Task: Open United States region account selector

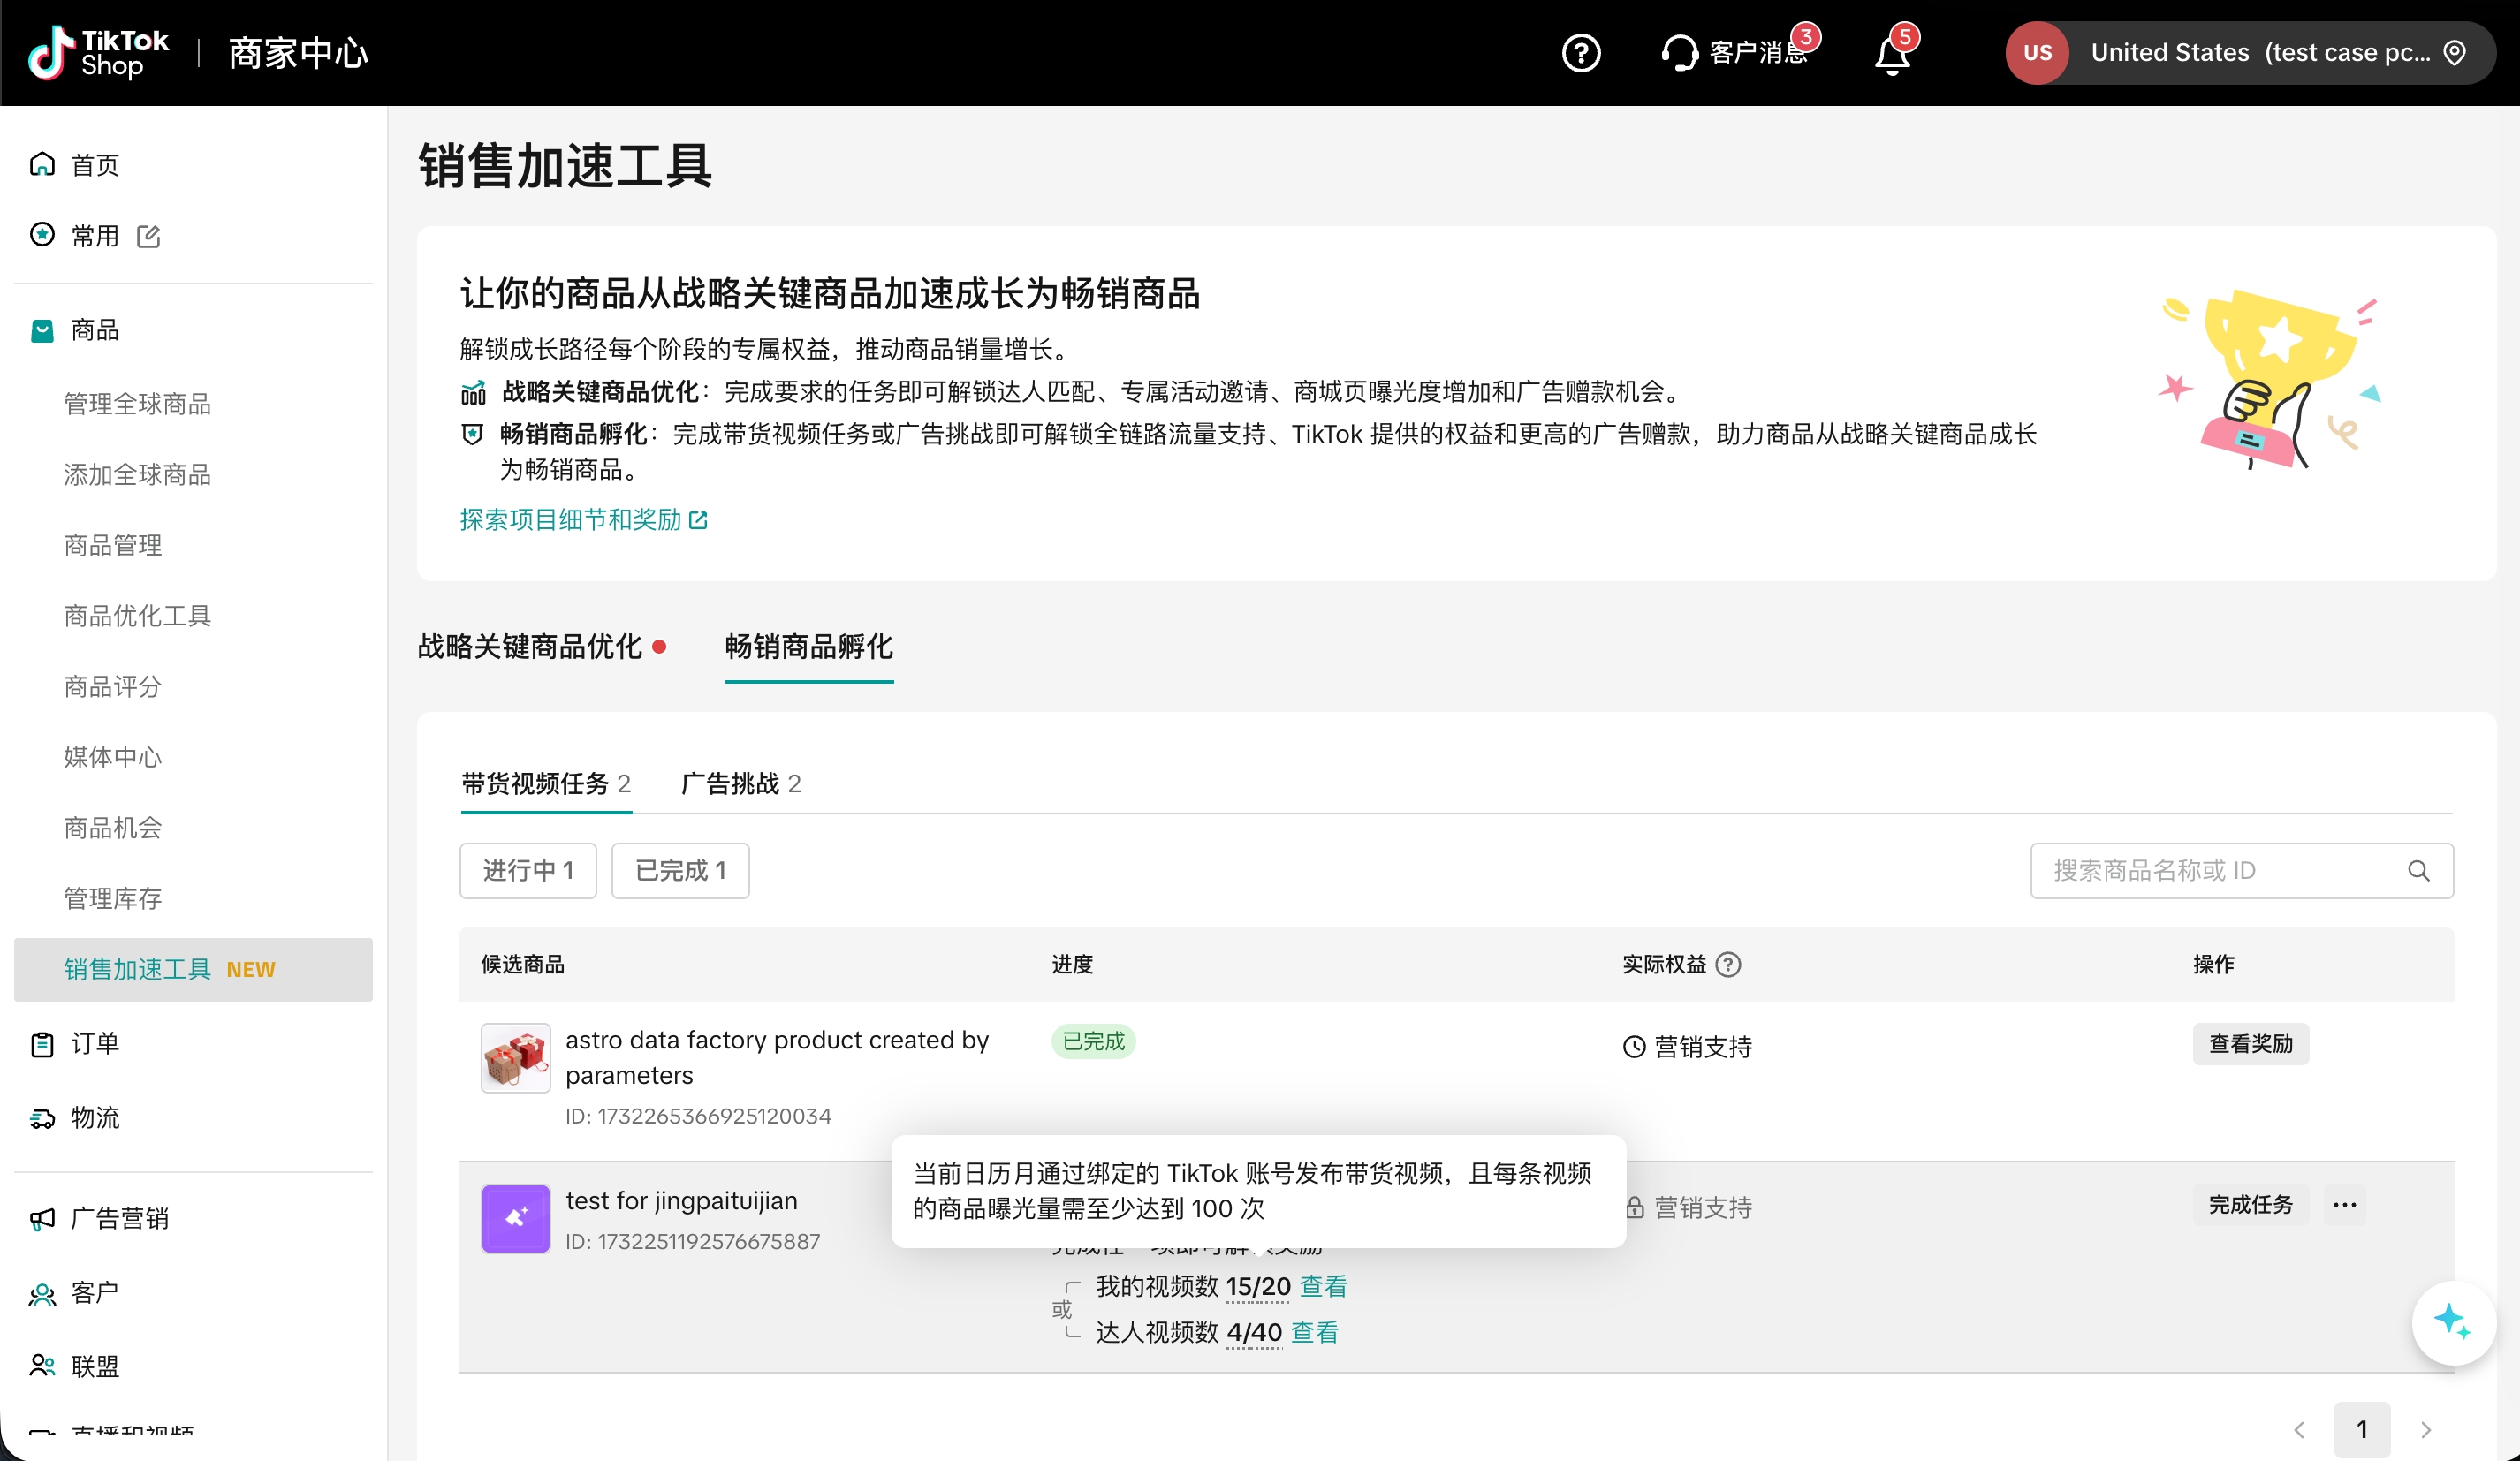Action: (2250, 53)
